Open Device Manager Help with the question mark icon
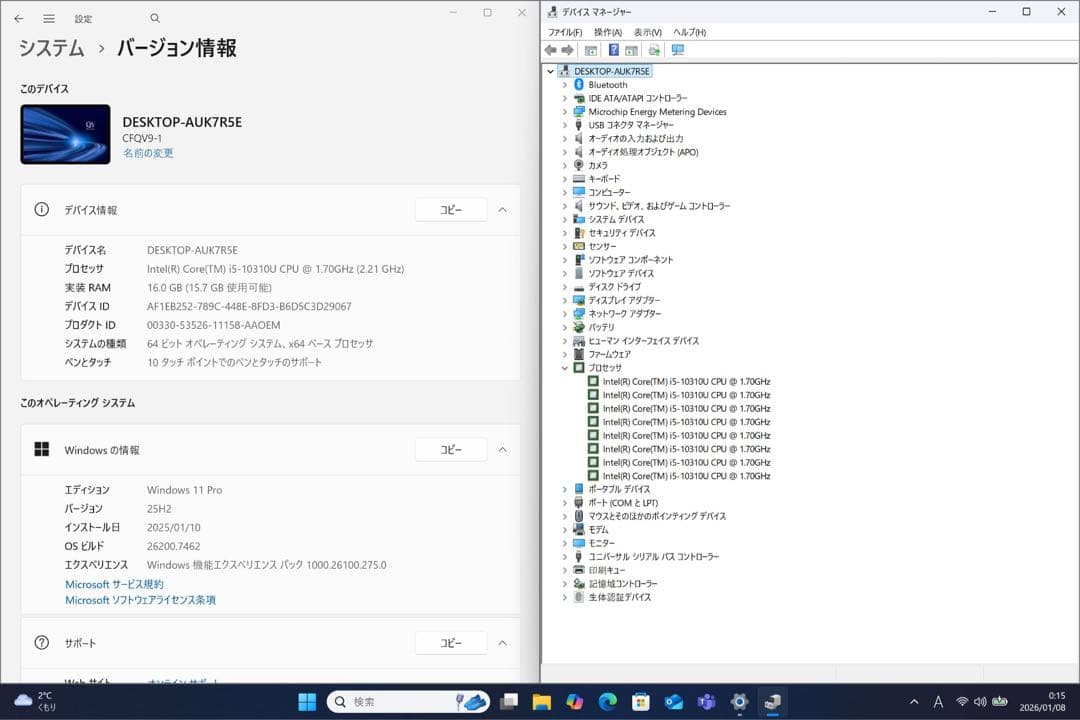1080x720 pixels. [x=612, y=50]
